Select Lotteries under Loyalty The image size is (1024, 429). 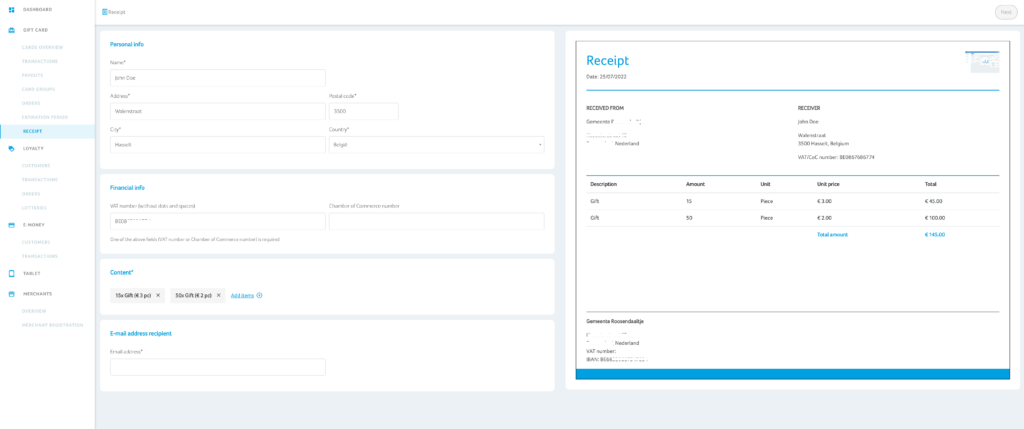coord(35,207)
